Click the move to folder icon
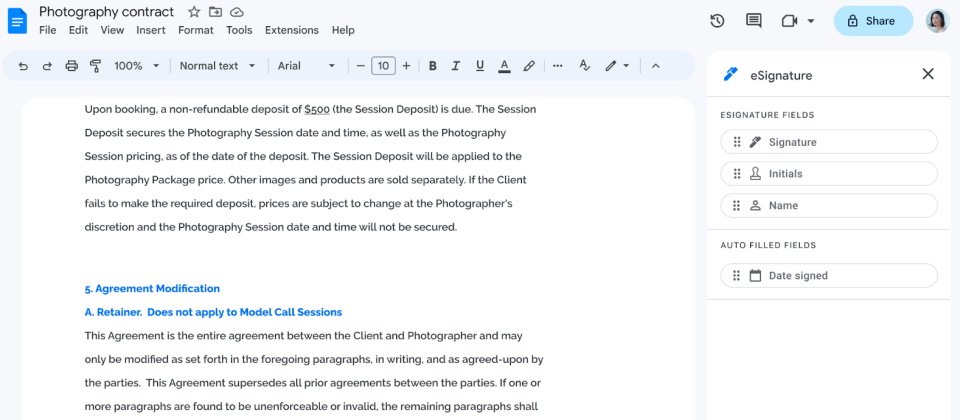960x420 pixels. pos(216,12)
